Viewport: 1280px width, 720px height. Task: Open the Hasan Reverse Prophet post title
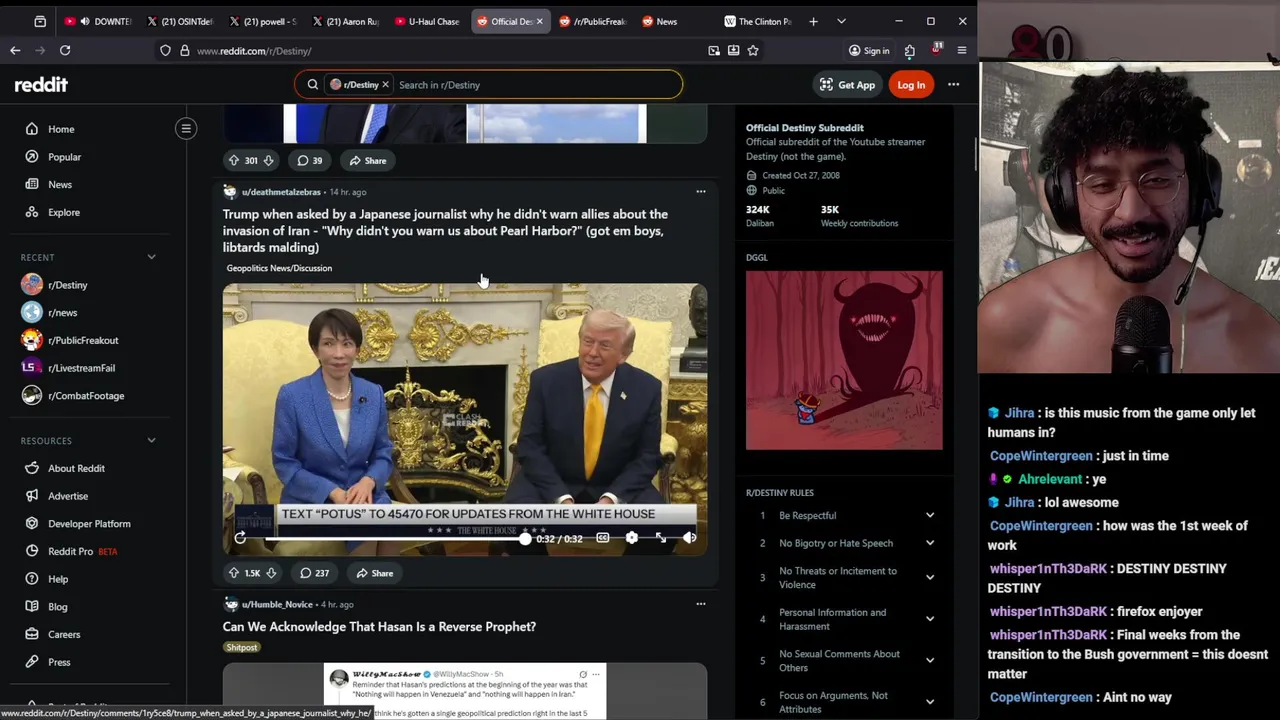pyautogui.click(x=379, y=627)
